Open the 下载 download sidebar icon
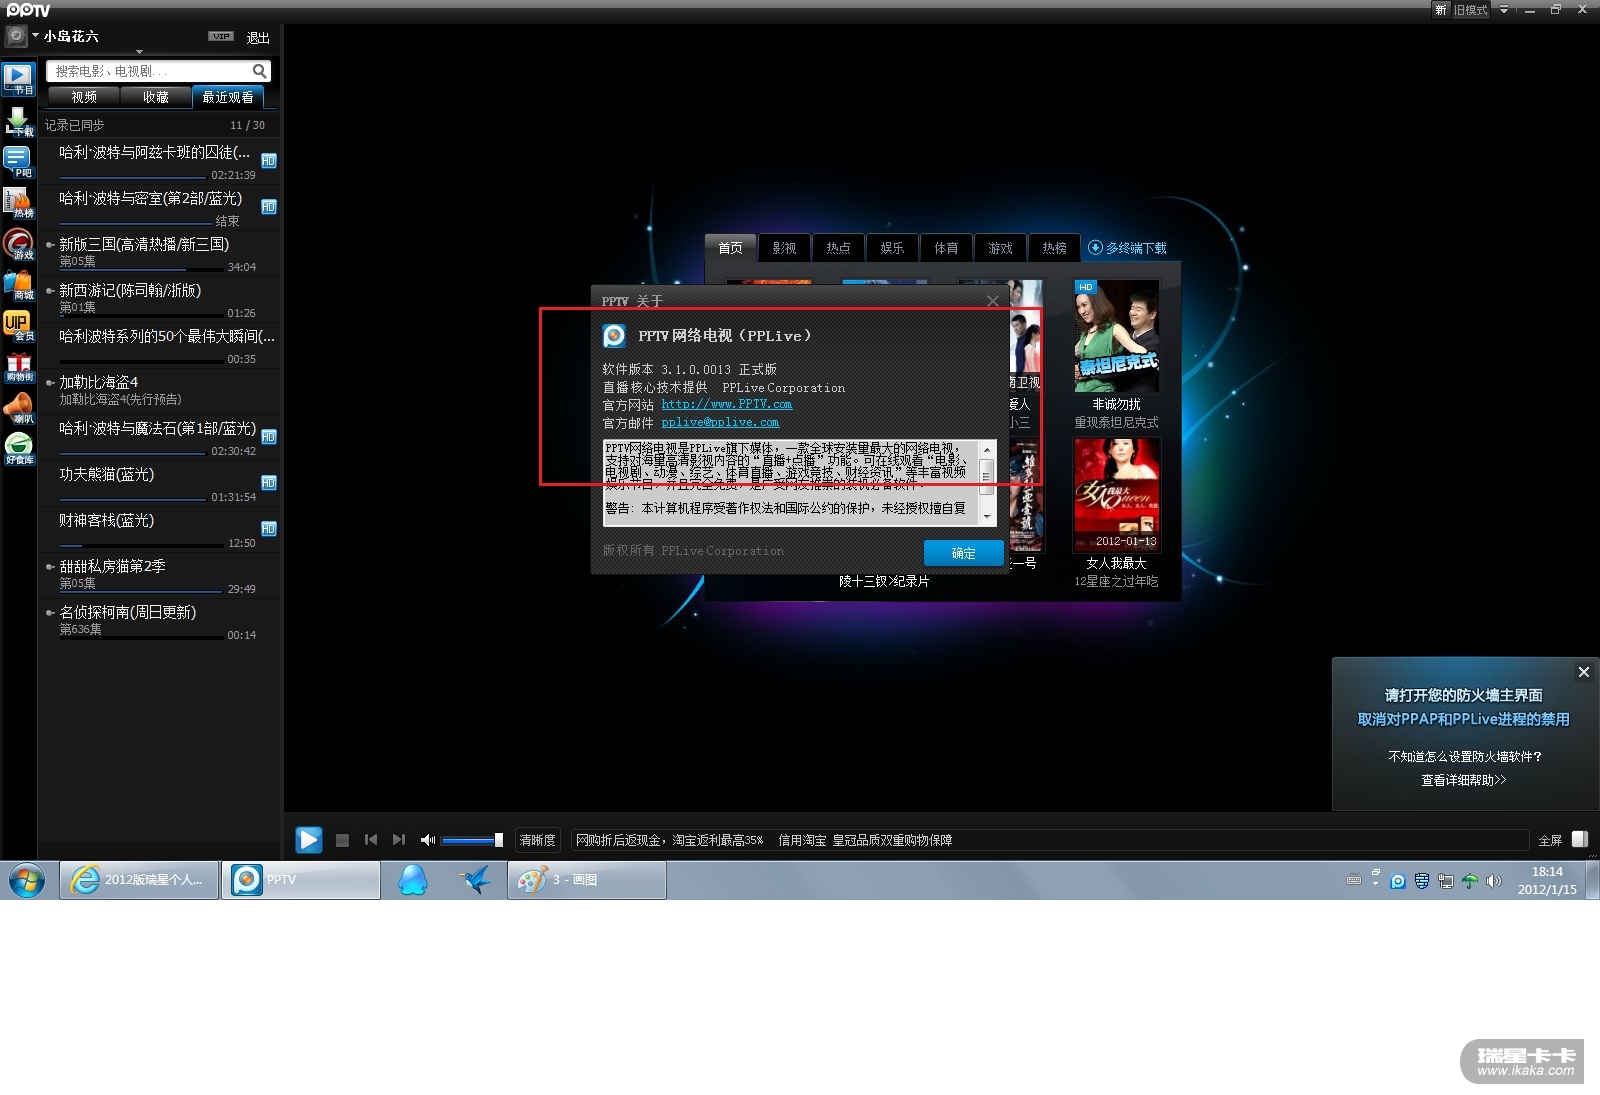 click(18, 120)
